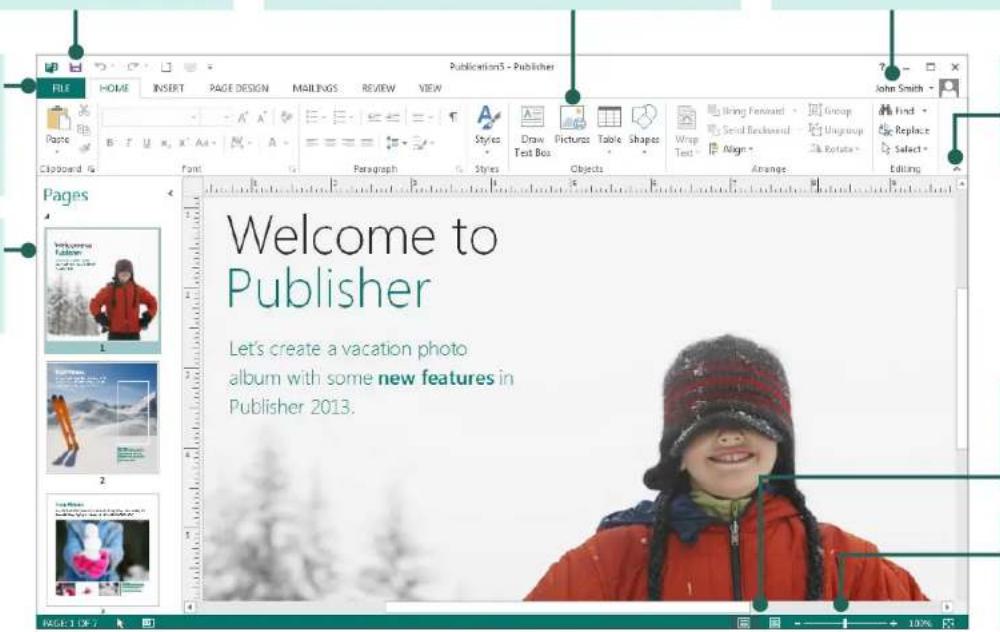
Task: Click the Find binoculars button
Action: (902, 111)
